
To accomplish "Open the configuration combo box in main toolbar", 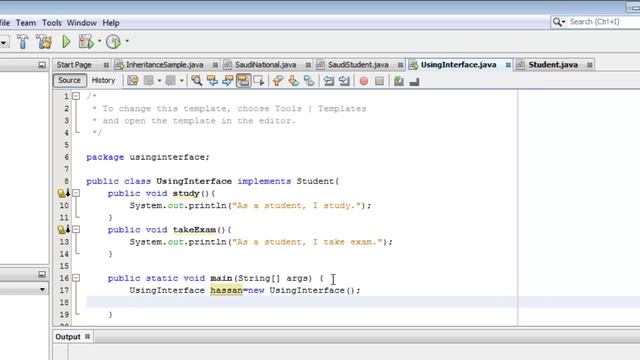I will click(x=4, y=42).
